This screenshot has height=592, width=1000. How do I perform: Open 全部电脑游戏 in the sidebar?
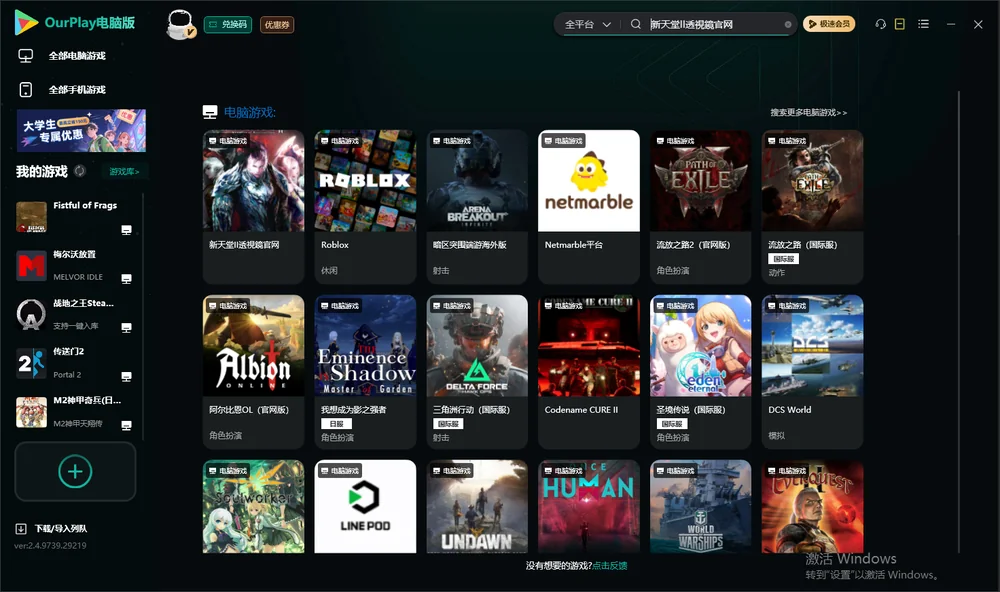click(x=62, y=56)
